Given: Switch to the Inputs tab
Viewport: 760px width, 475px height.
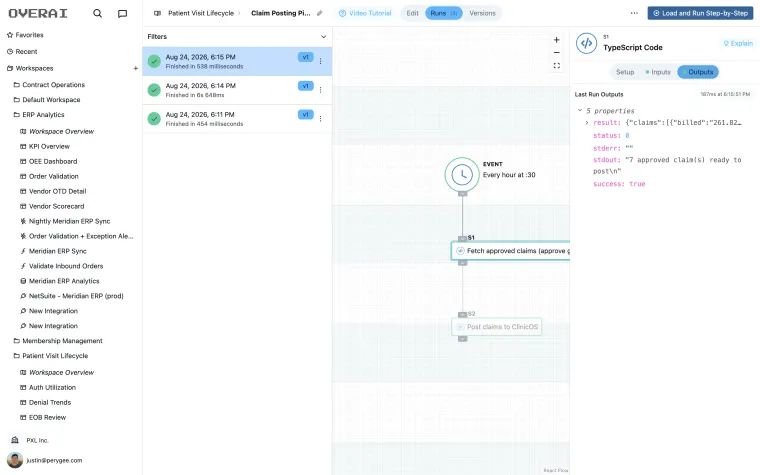Looking at the screenshot, I should pos(658,72).
